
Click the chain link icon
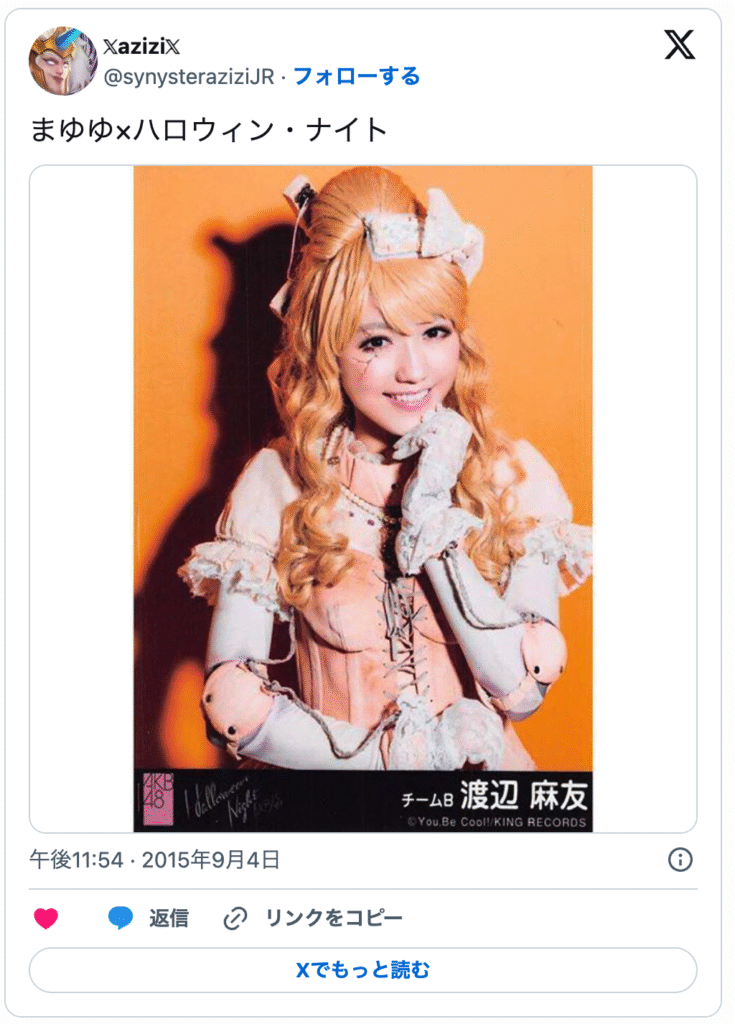[235, 918]
